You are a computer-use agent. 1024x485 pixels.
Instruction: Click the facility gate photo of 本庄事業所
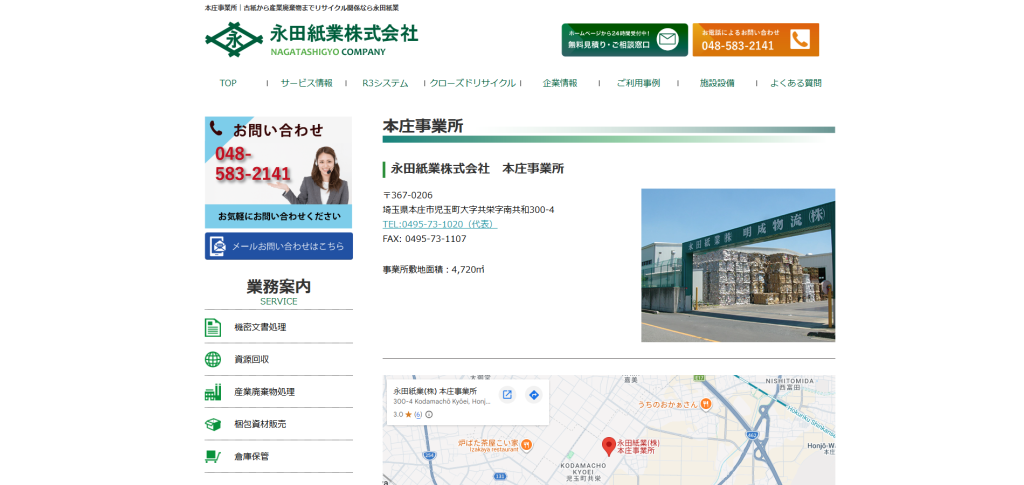point(738,265)
